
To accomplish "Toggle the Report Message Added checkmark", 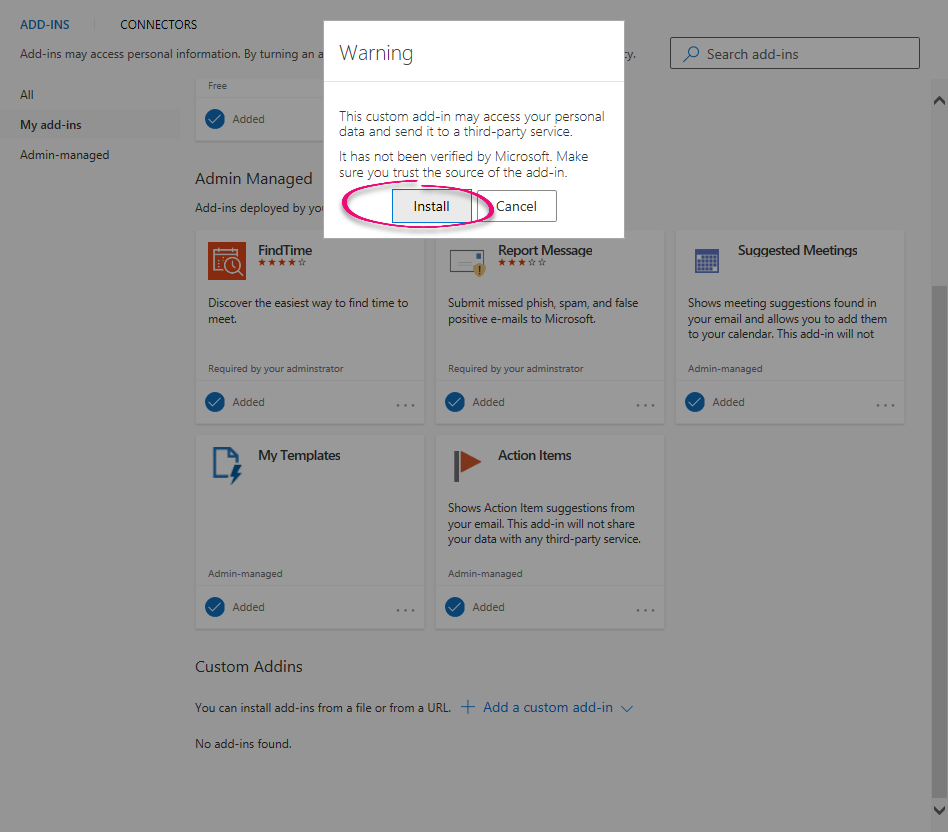I will tap(455, 402).
